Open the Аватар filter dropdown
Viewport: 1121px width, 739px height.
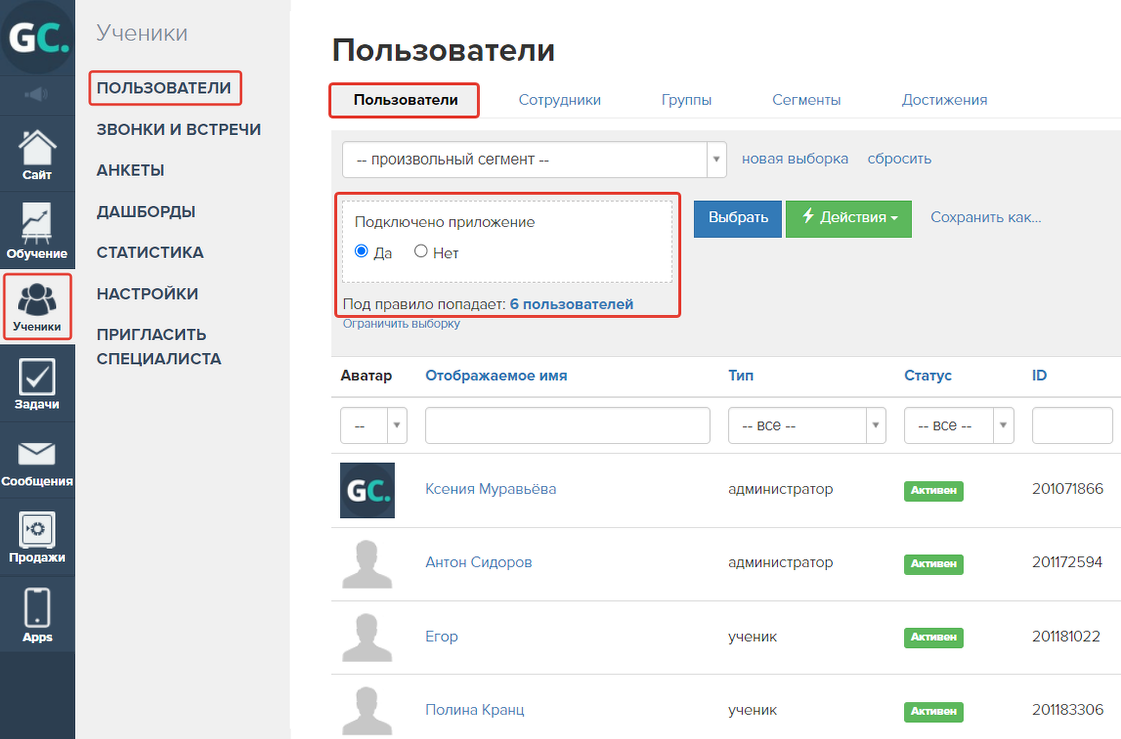pyautogui.click(x=373, y=425)
